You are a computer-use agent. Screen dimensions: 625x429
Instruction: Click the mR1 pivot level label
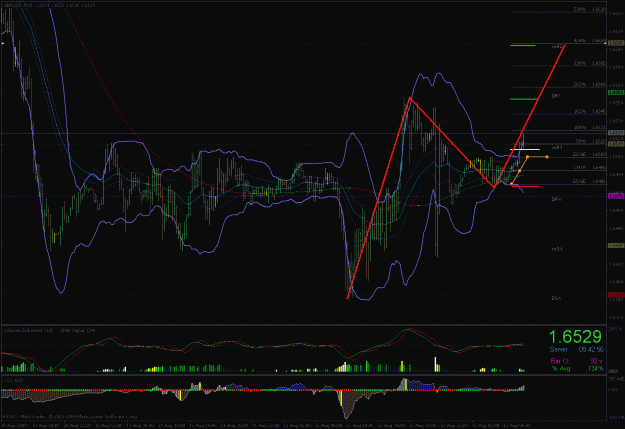[557, 148]
